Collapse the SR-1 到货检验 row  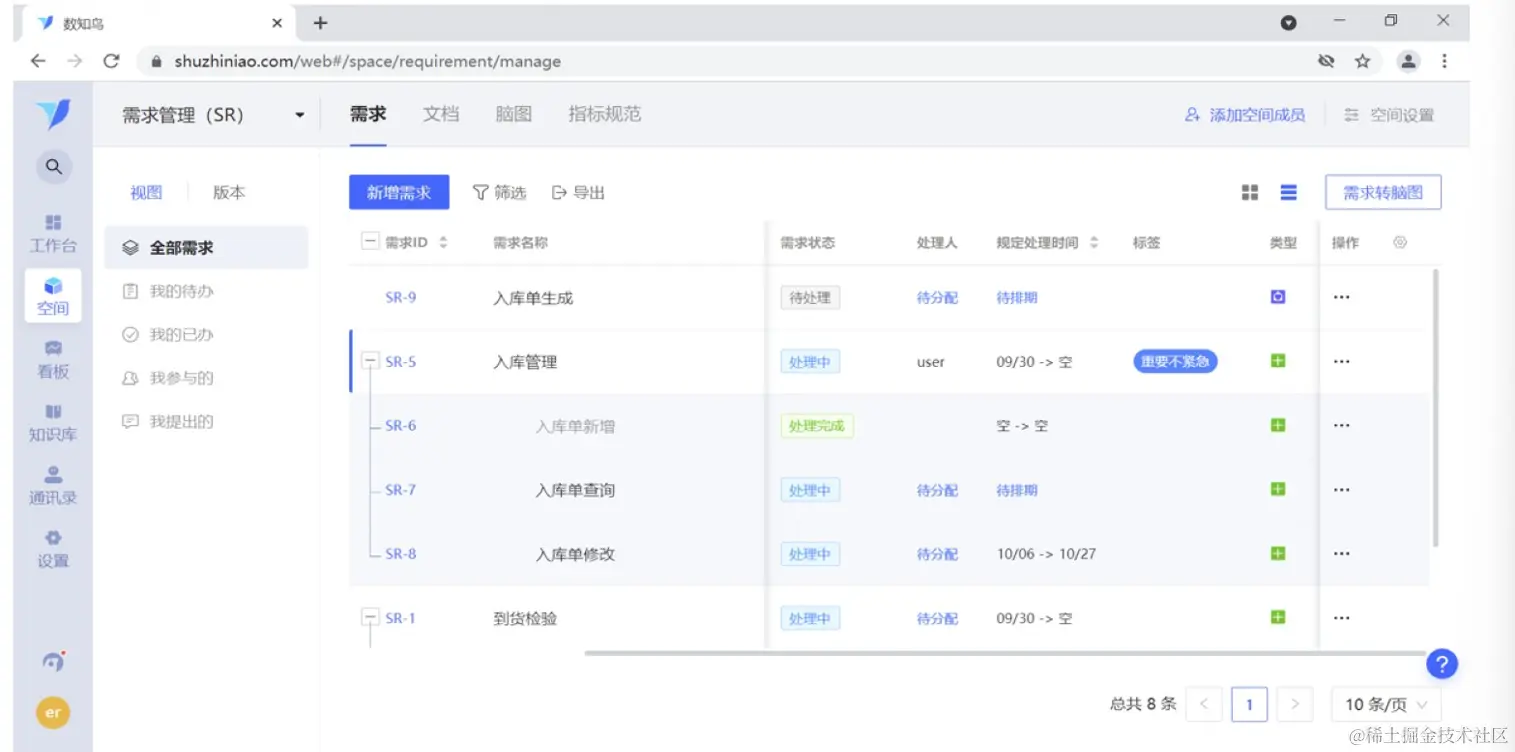pos(370,618)
